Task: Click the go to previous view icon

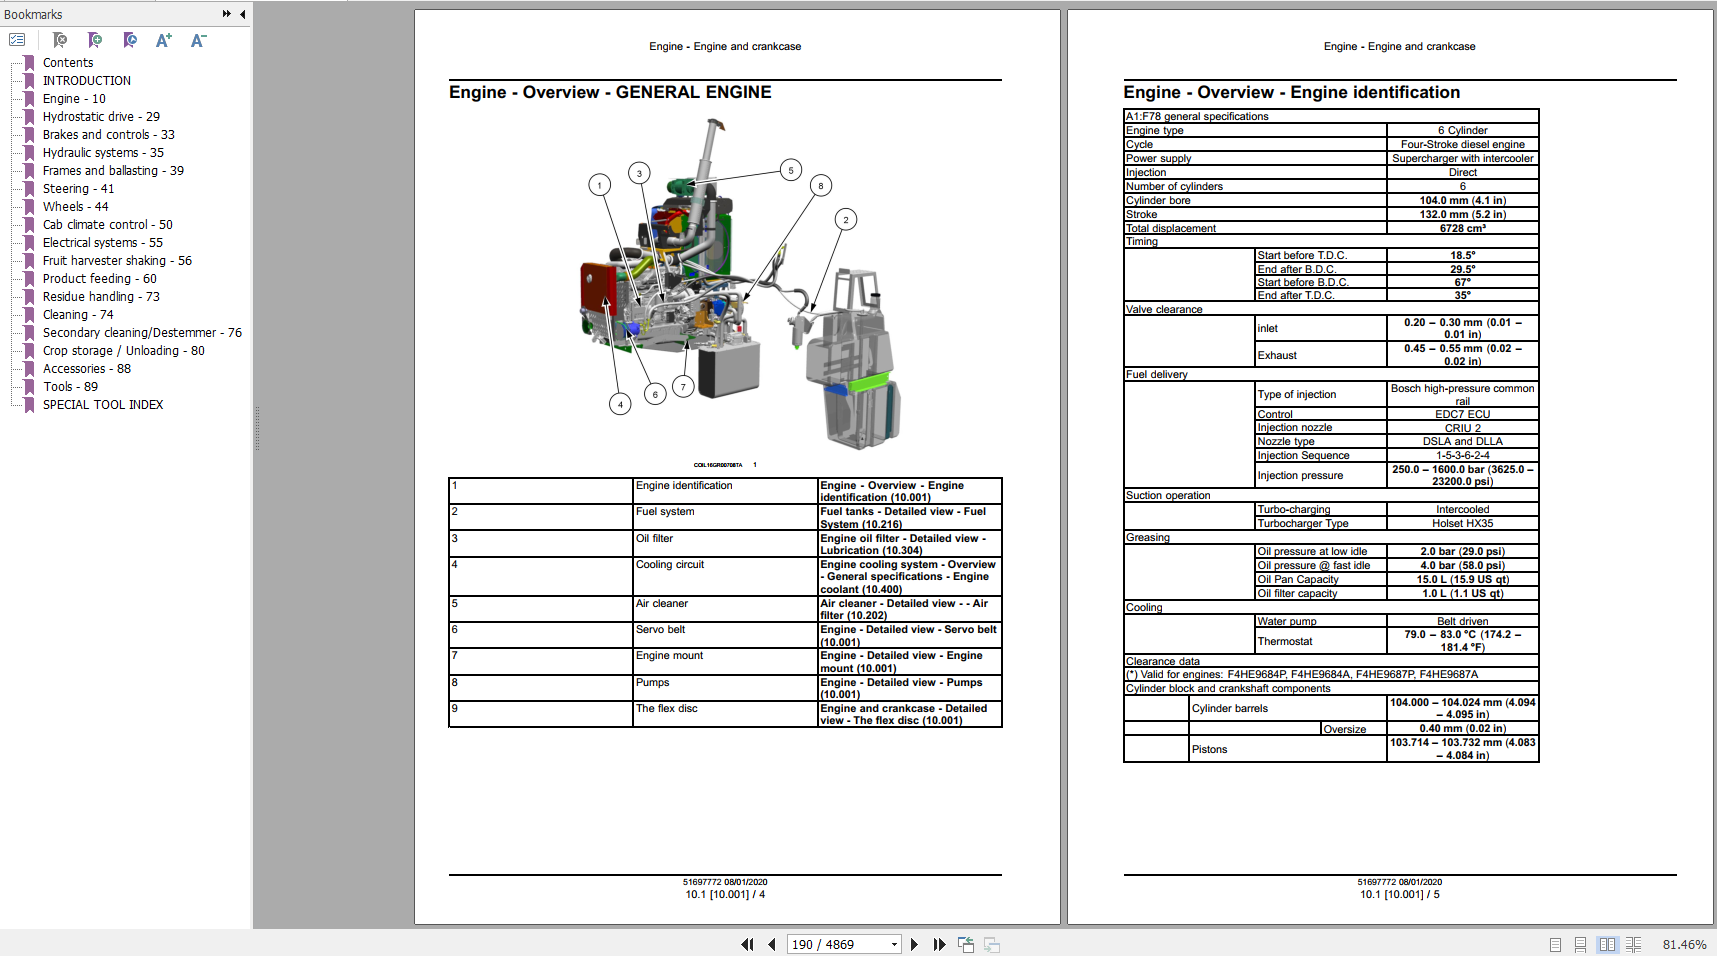Action: tap(966, 944)
